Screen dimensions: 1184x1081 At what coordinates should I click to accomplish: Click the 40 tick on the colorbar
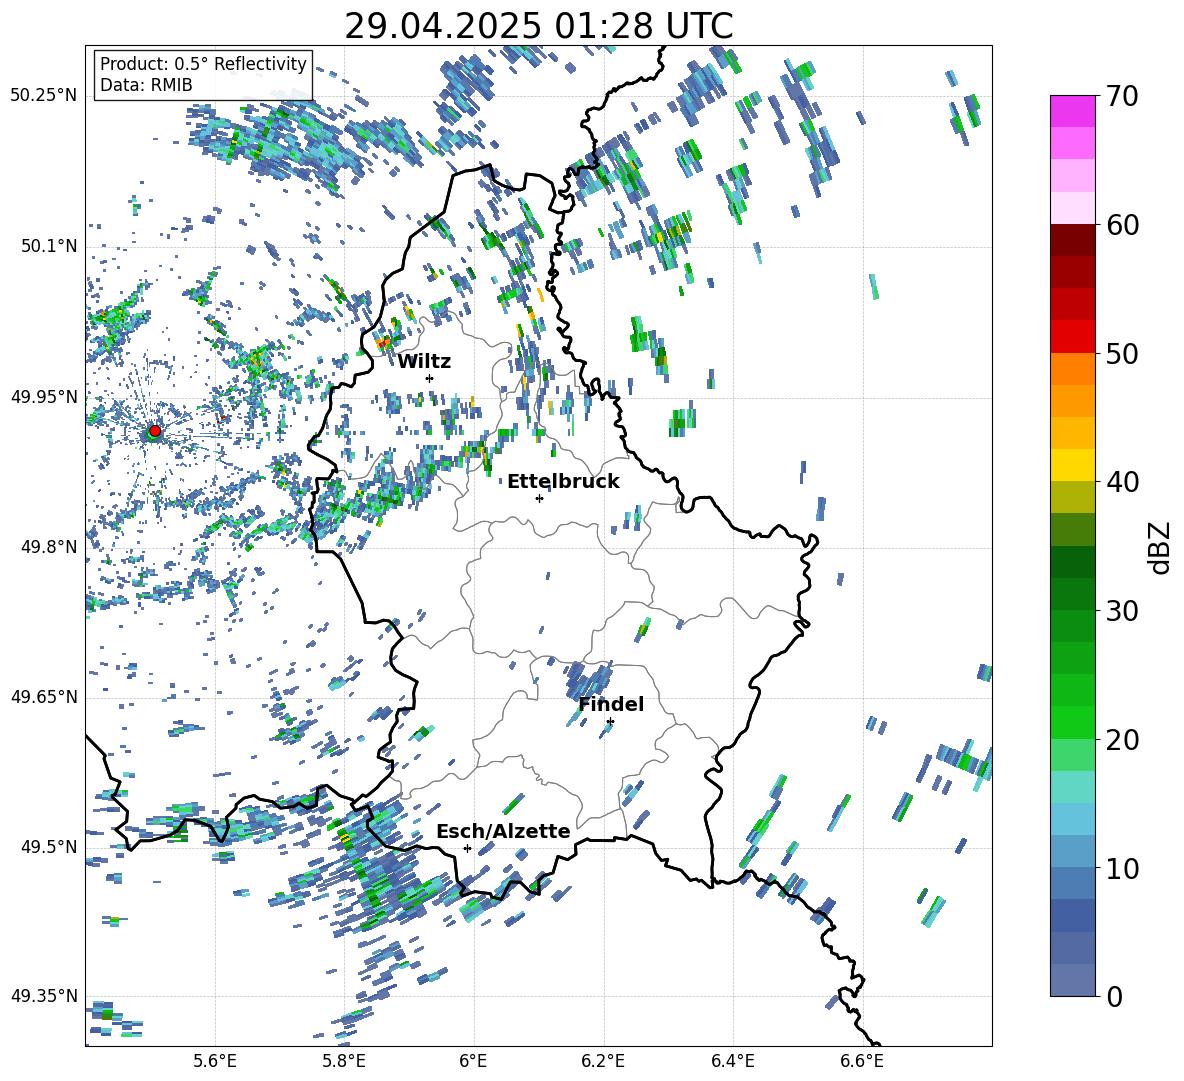pyautogui.click(x=1121, y=482)
